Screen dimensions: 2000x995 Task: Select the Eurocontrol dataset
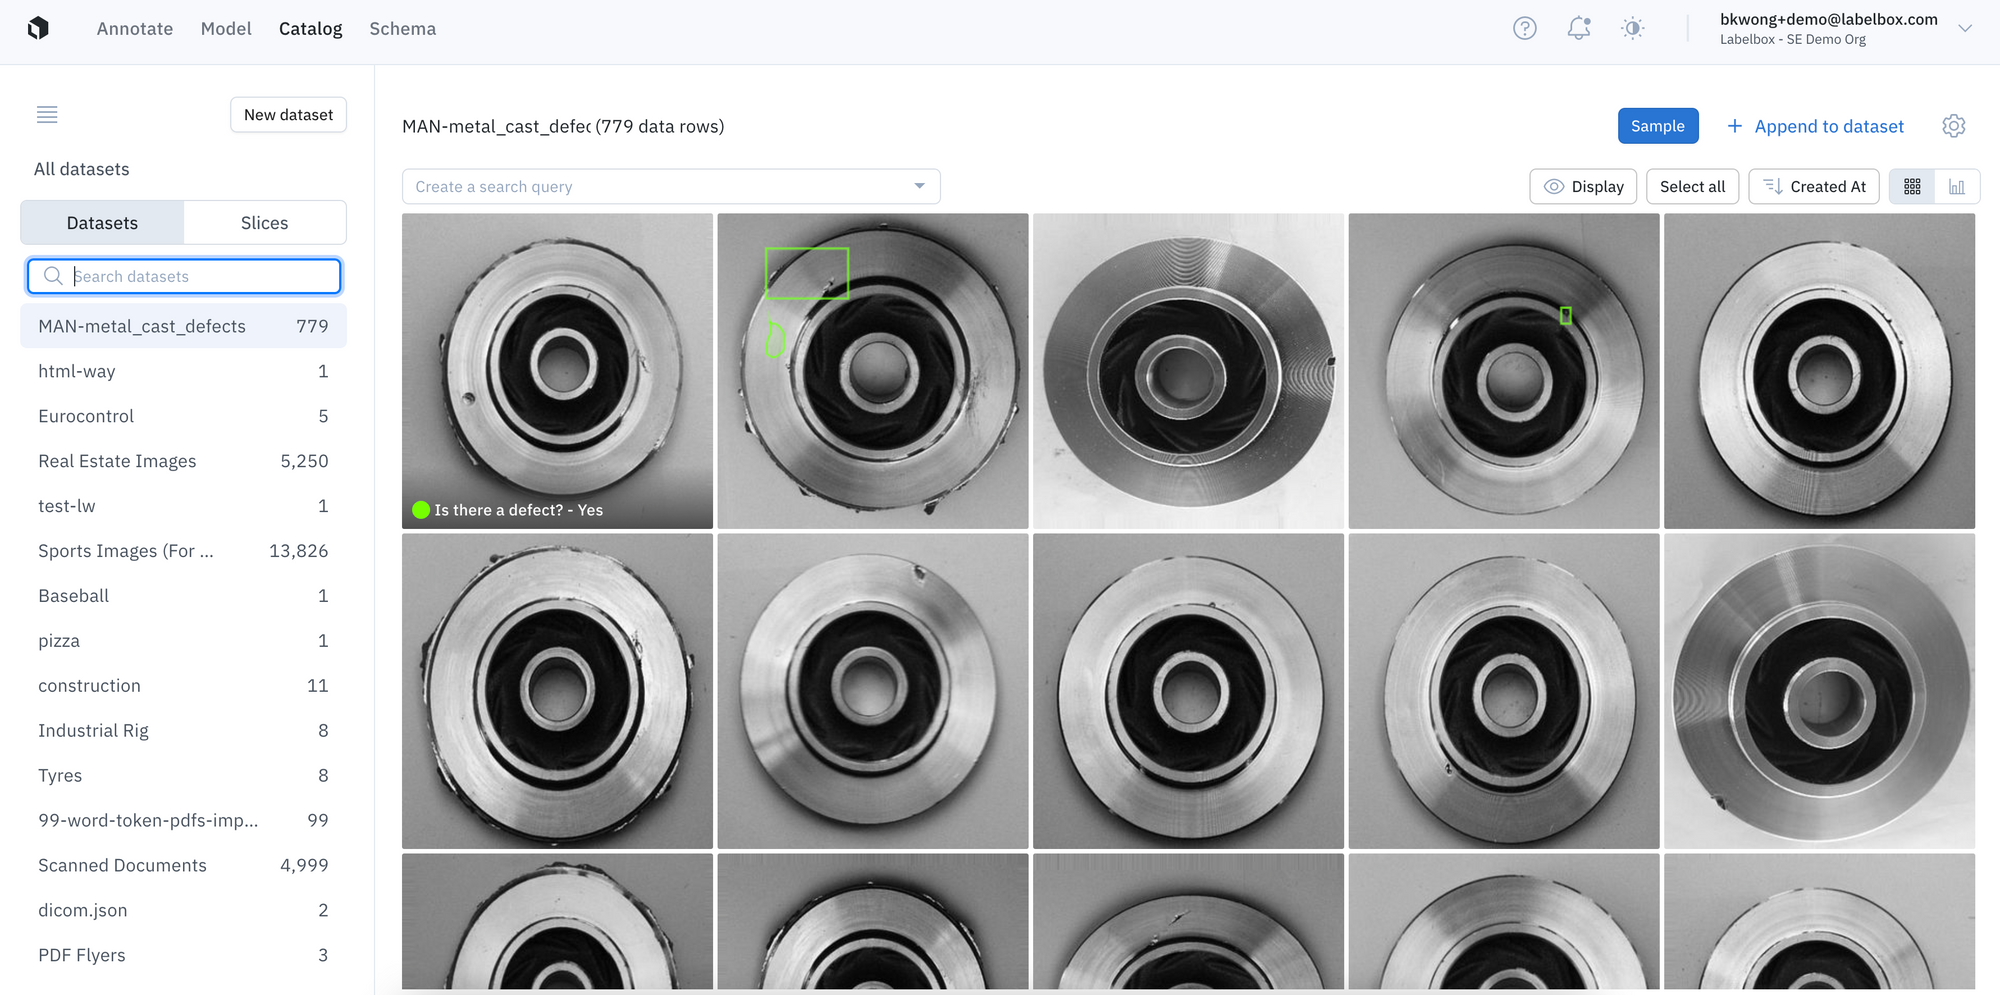click(x=184, y=416)
